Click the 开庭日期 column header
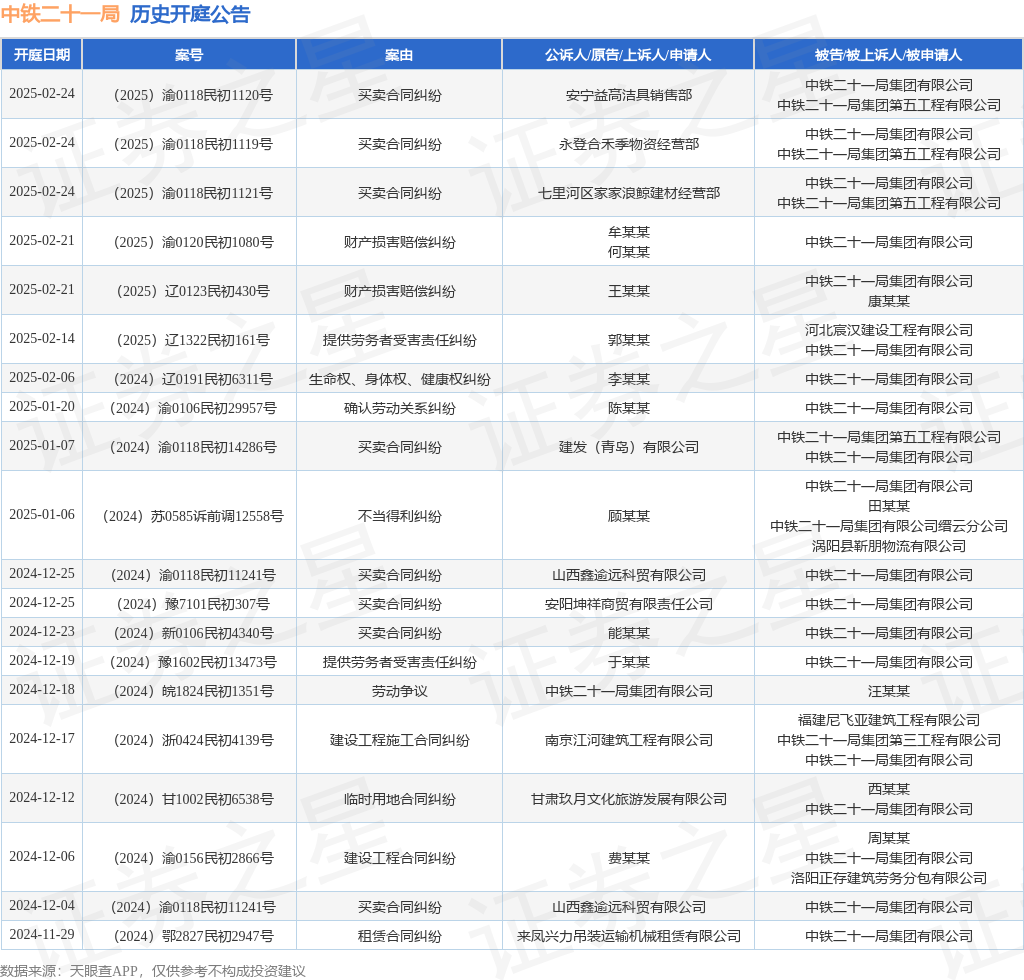The width and height of the screenshot is (1024, 980). [42, 55]
